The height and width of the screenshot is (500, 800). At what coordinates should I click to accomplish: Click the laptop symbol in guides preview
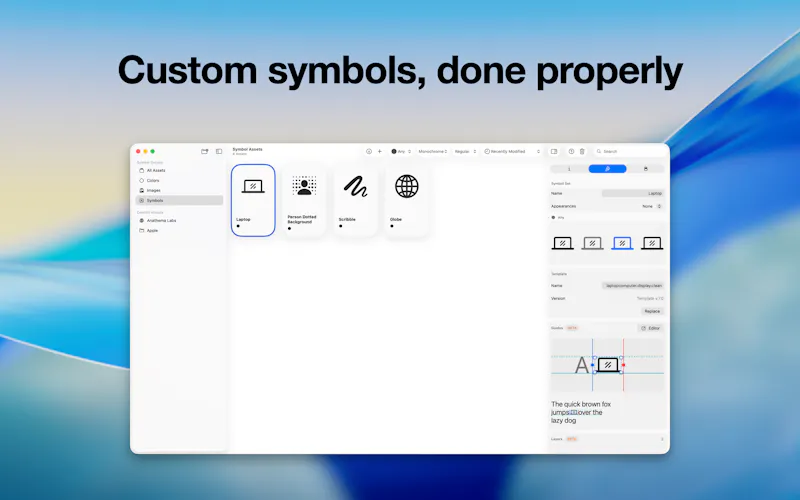(608, 365)
